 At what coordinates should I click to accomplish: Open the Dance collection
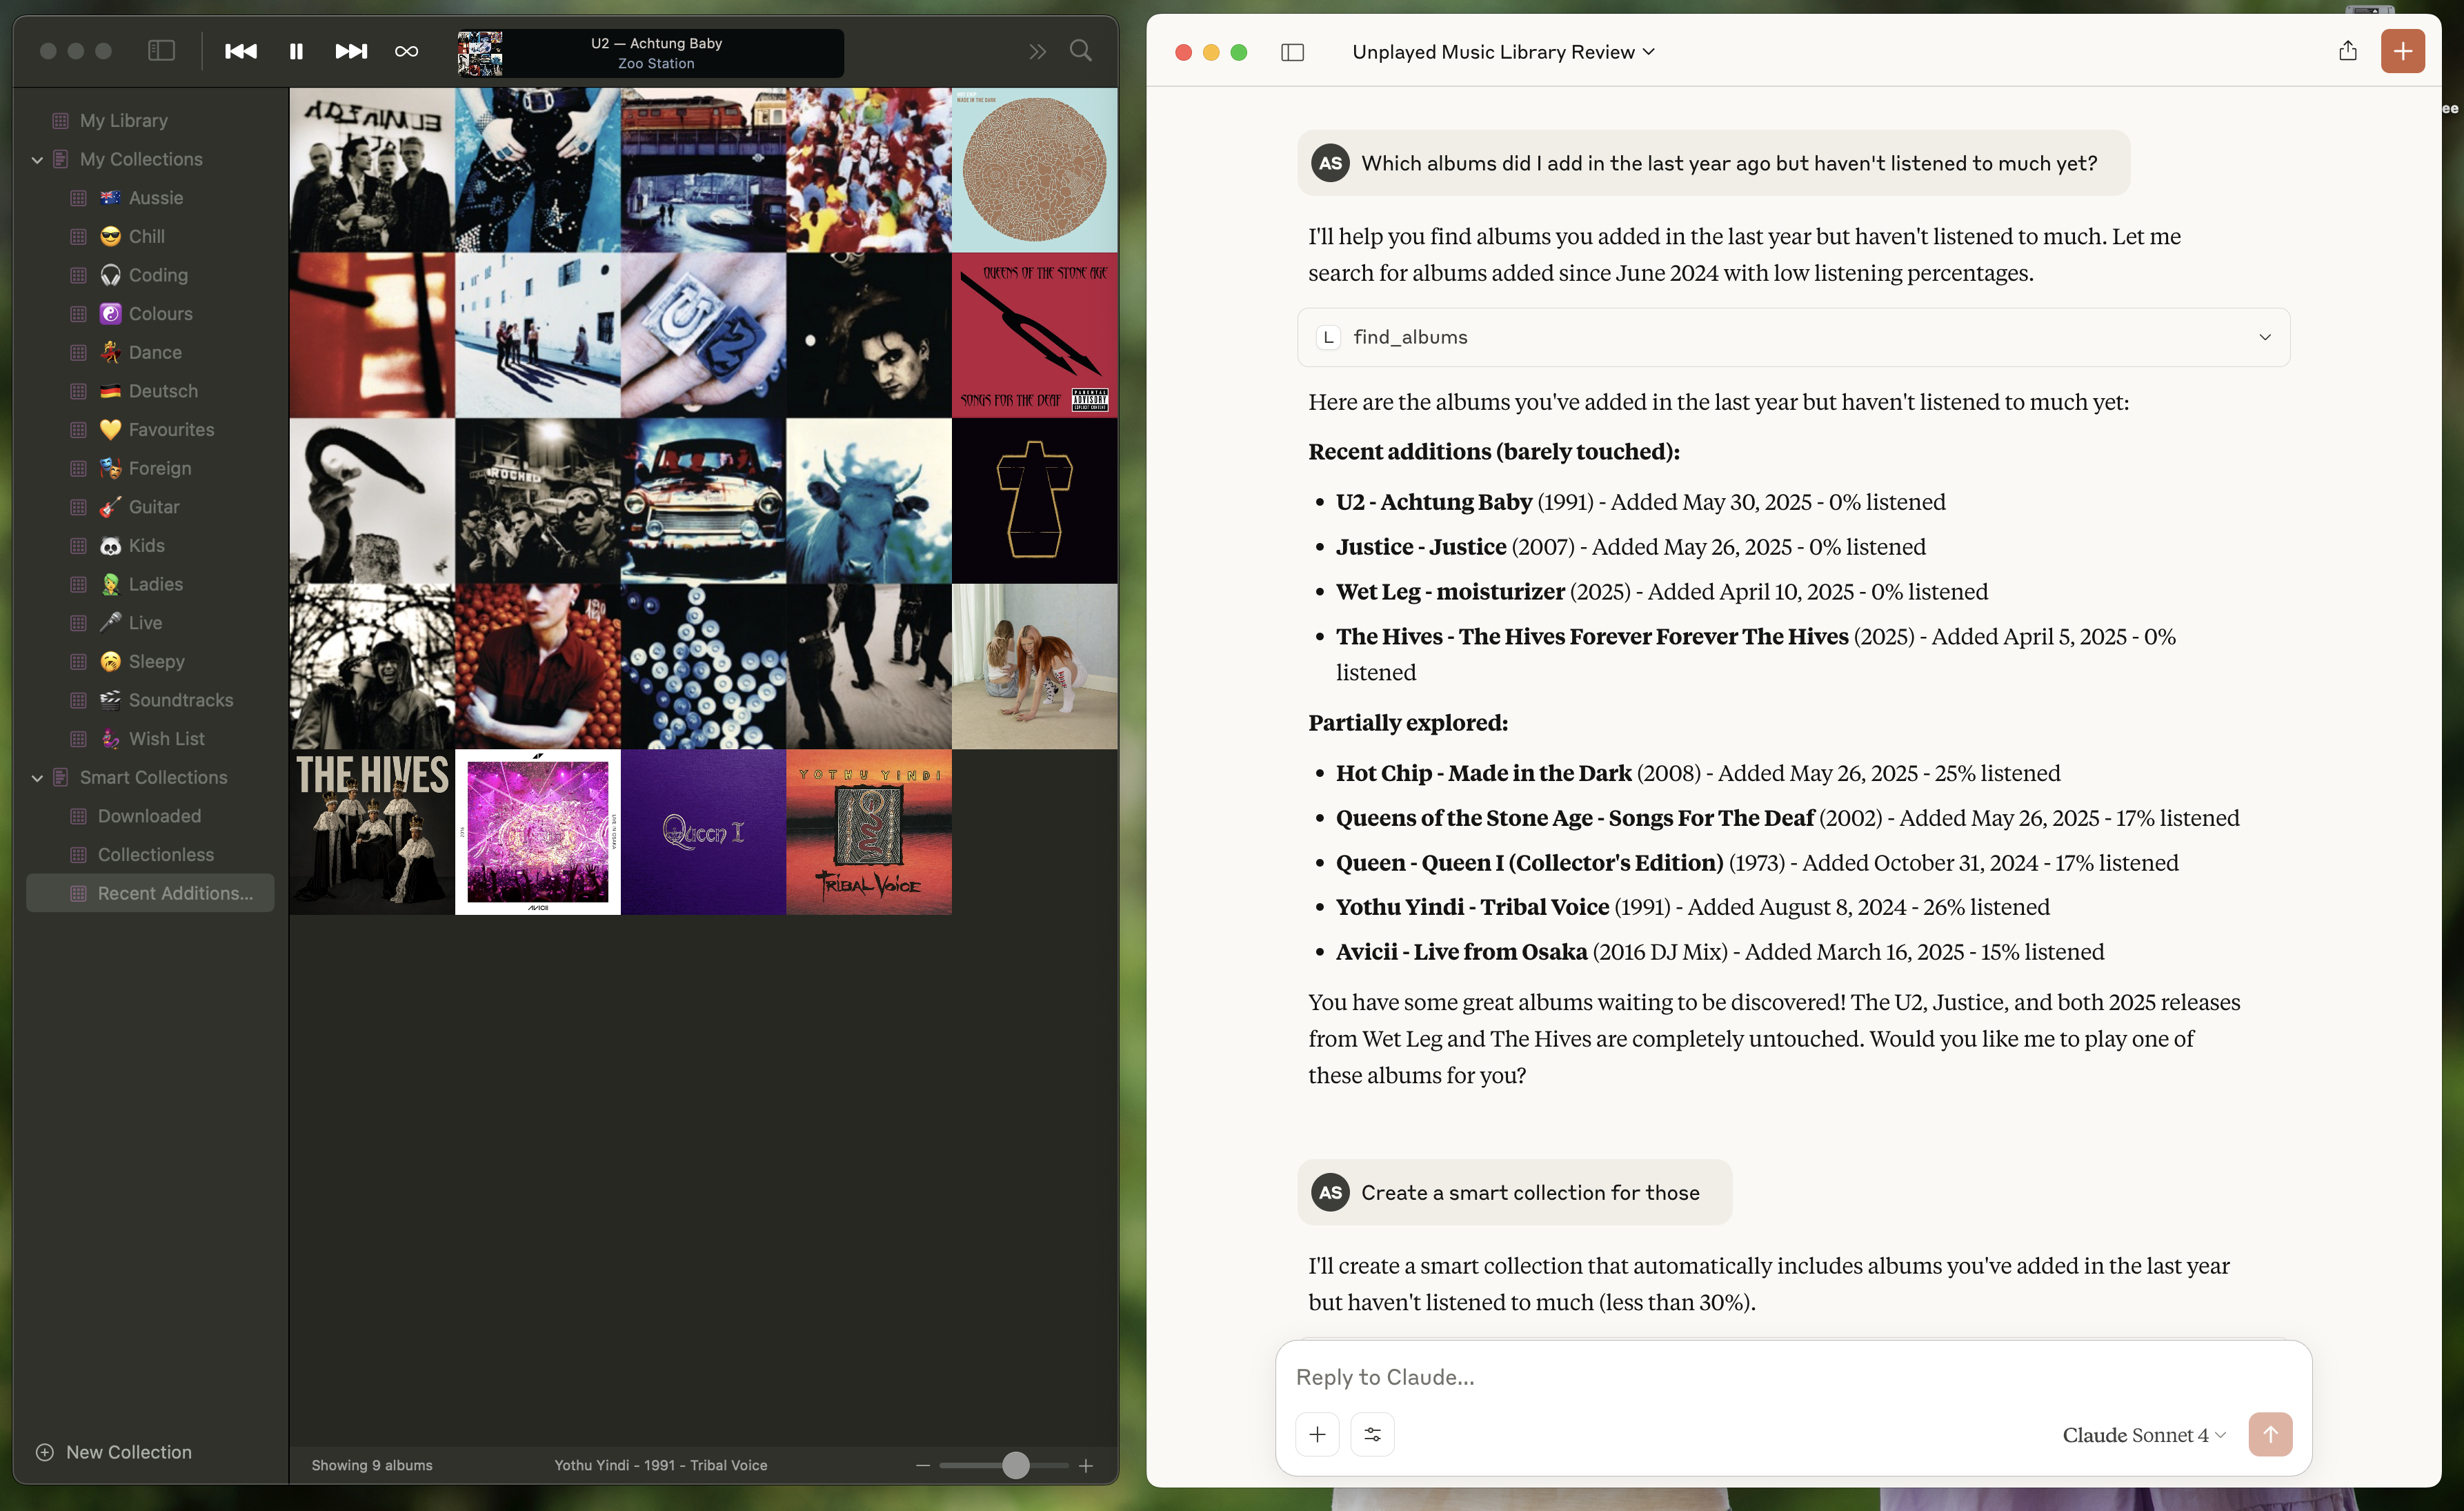(x=150, y=352)
